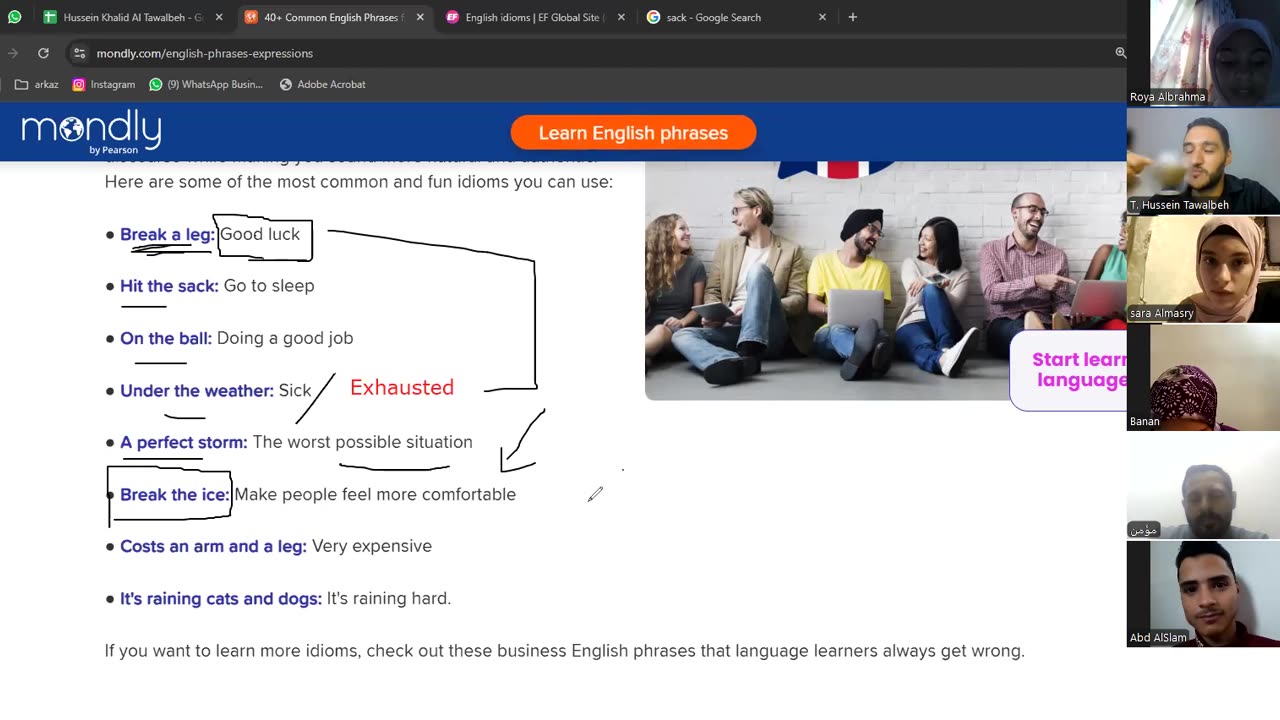Open the browser zoom magnifier icon

pyautogui.click(x=1120, y=53)
